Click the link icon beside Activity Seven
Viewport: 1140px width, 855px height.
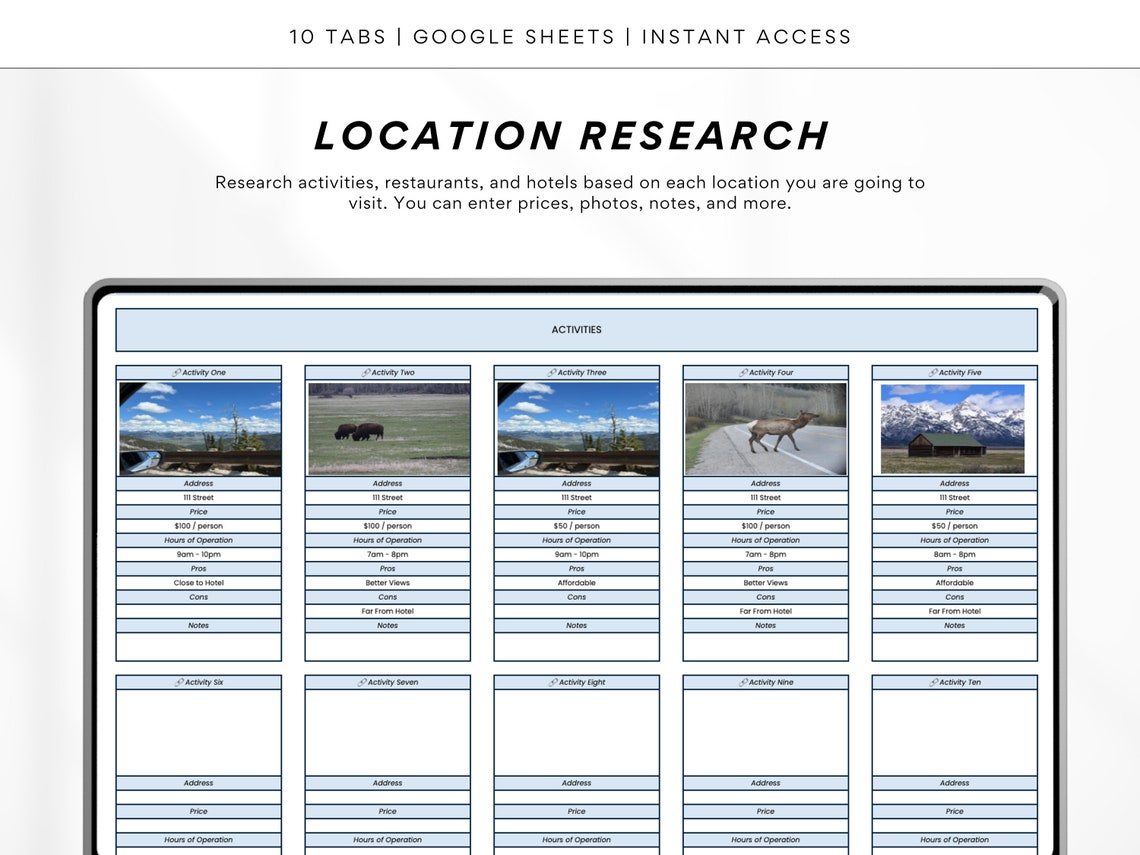pyautogui.click(x=362, y=682)
